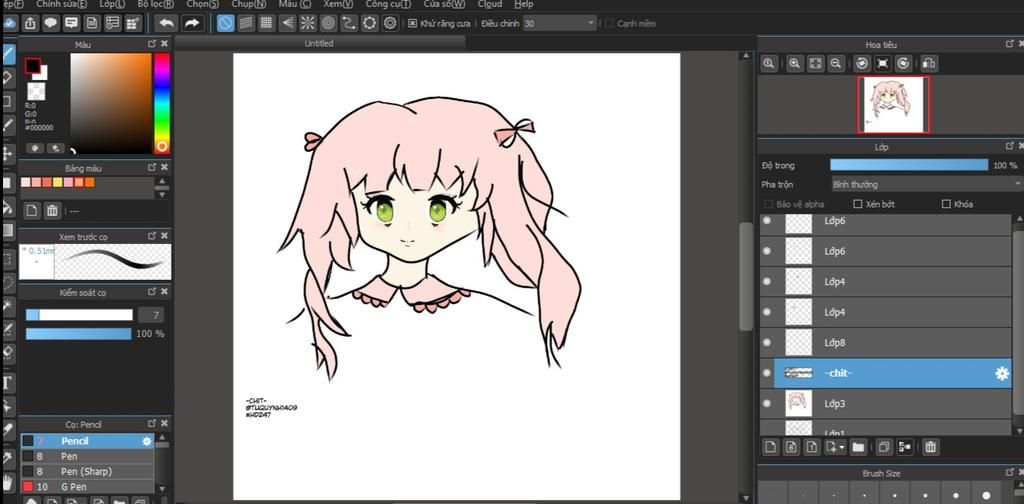Enable the vanishing point snap guide
Screen dimensions: 1024x504
[x=287, y=24]
